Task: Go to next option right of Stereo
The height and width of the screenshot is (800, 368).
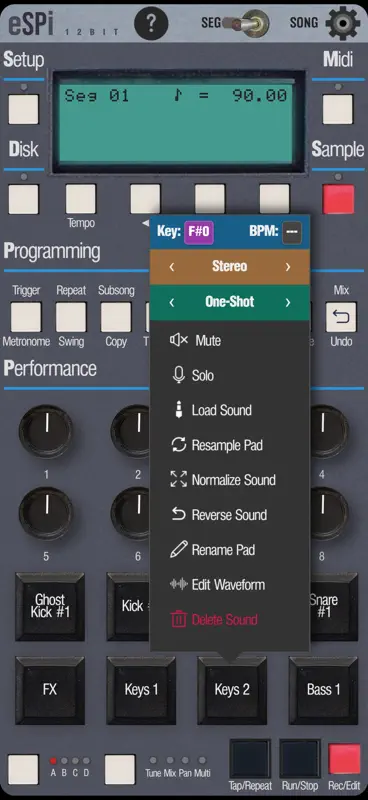Action: click(288, 267)
